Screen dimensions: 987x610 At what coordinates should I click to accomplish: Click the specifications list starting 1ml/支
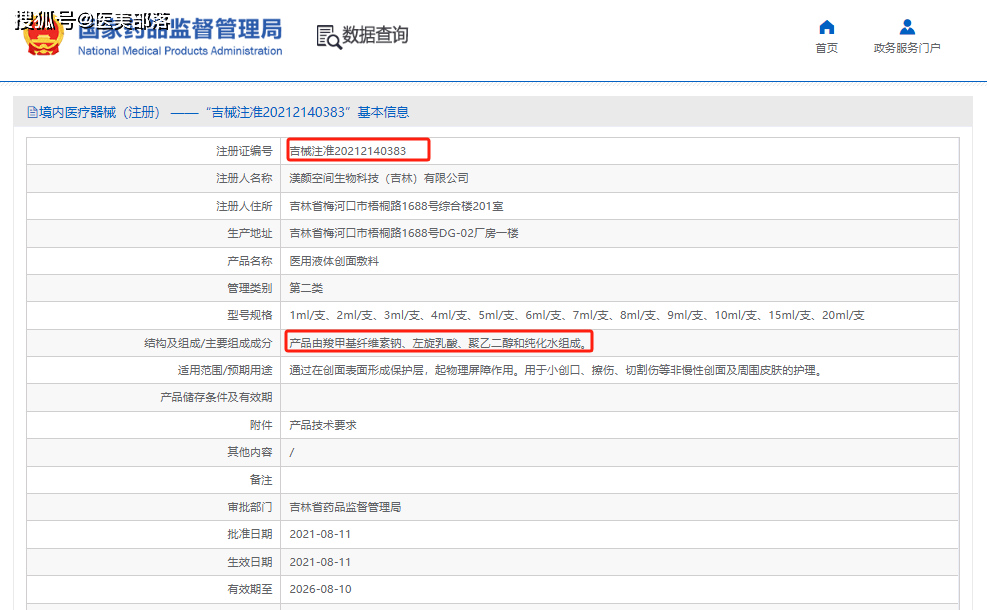pos(577,315)
